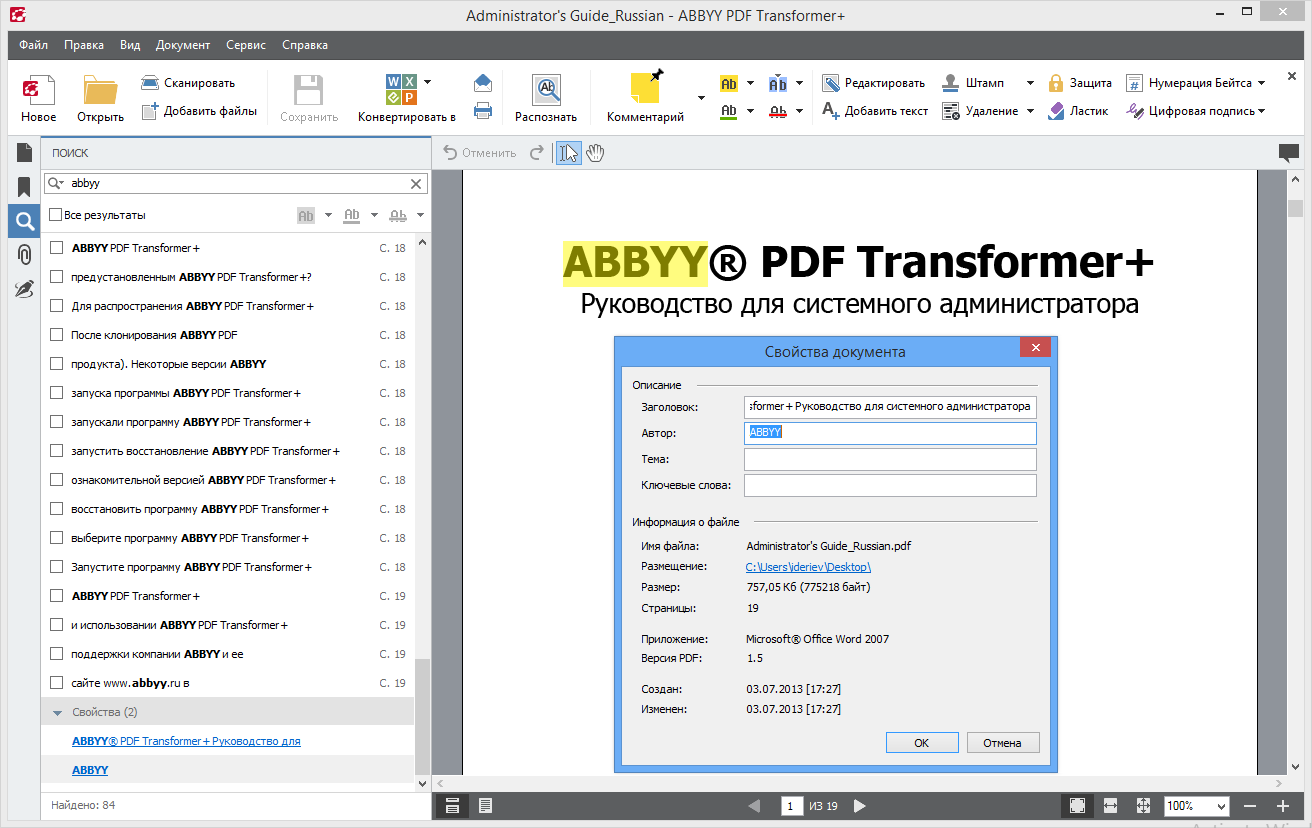
Task: Select the red strikethrough Ab tool in the main toolbar
Action: coord(778,111)
